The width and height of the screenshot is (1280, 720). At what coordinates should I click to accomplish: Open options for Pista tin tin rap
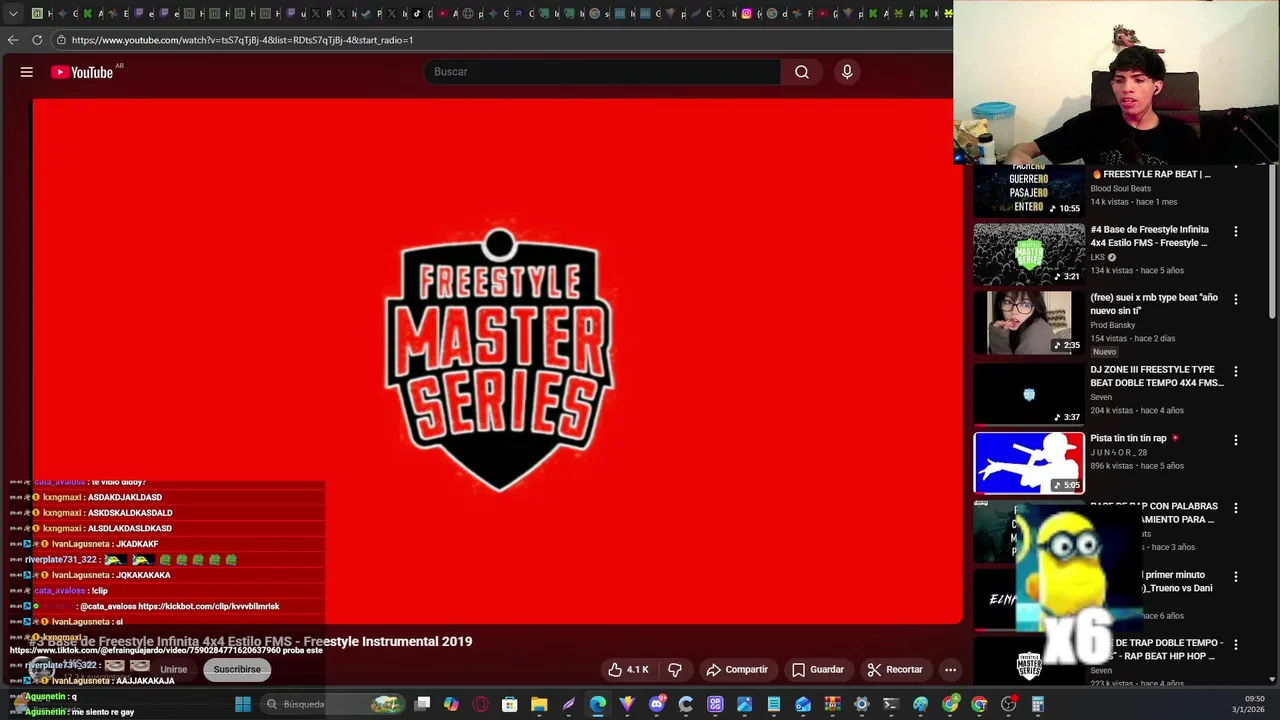pyautogui.click(x=1236, y=440)
